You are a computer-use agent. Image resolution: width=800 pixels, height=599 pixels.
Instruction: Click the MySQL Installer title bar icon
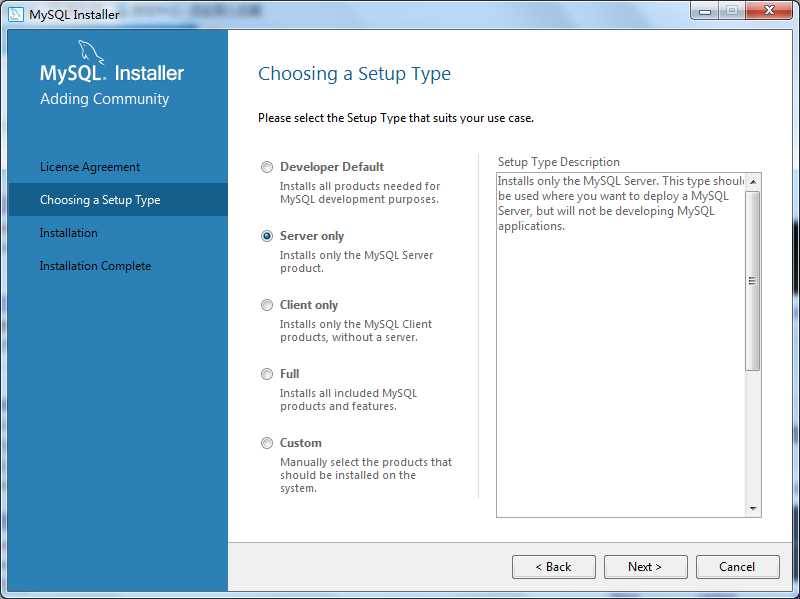coord(16,14)
